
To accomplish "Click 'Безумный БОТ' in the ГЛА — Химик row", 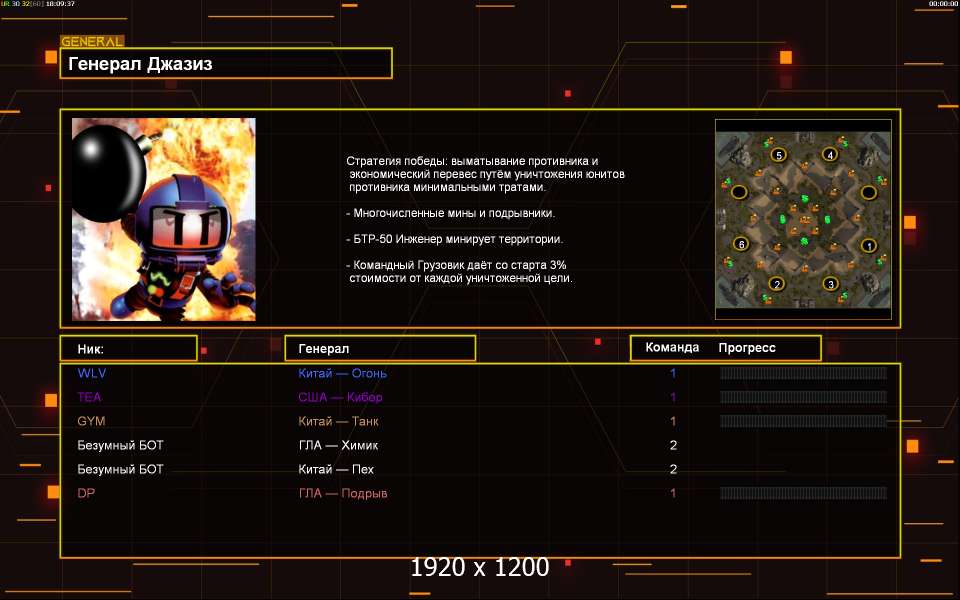I will point(121,445).
